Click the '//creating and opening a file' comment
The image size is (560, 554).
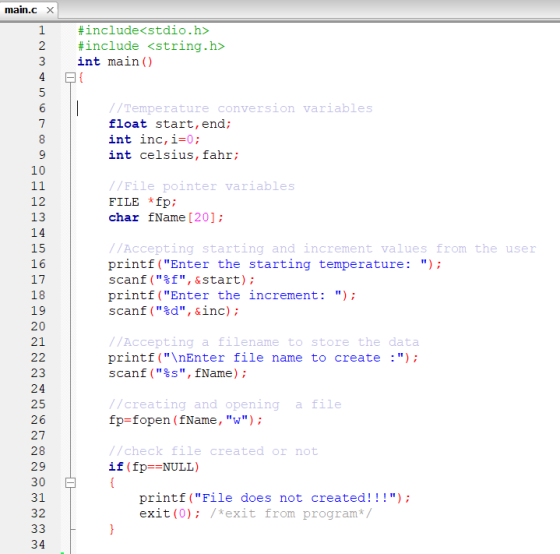click(x=225, y=405)
